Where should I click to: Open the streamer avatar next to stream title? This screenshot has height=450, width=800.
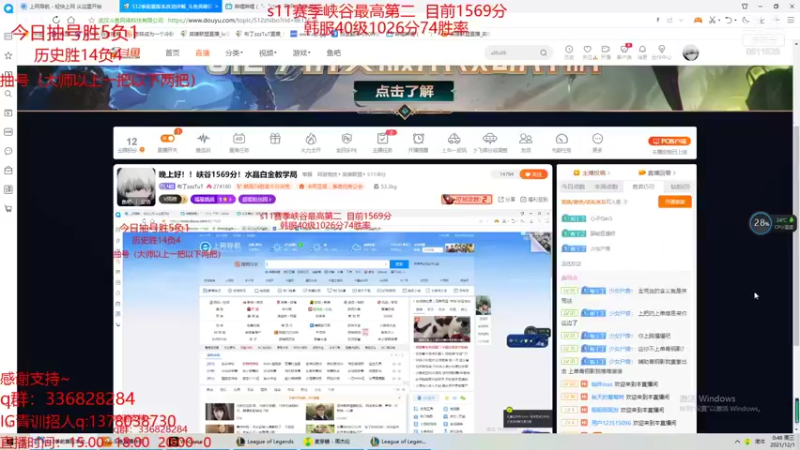(x=136, y=186)
